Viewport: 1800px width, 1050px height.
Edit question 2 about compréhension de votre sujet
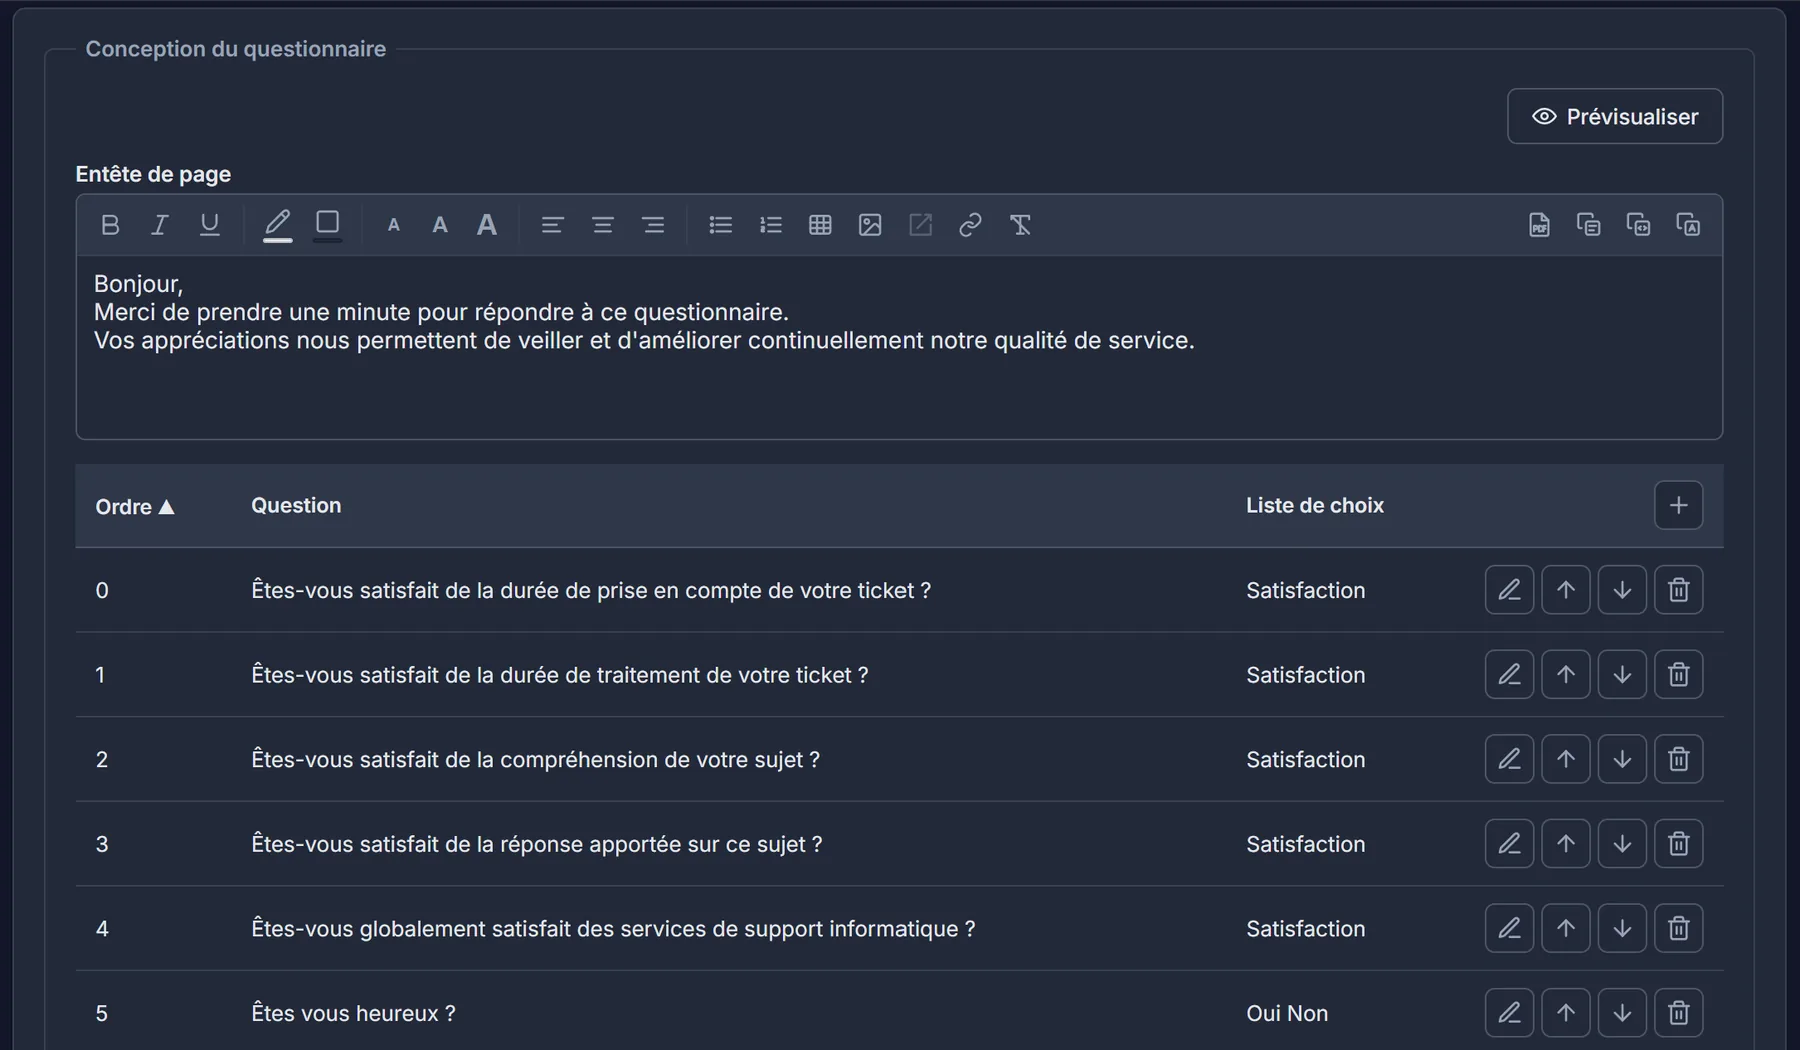coord(1509,759)
